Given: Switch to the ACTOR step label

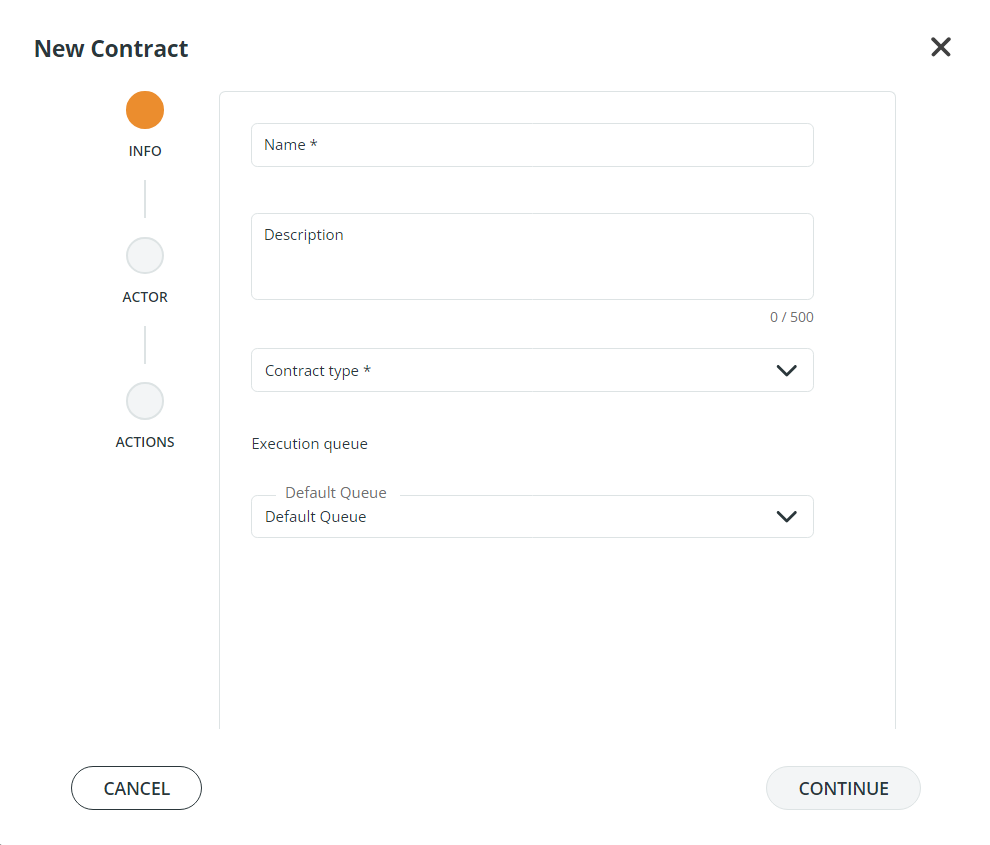Looking at the screenshot, I should click(x=145, y=297).
